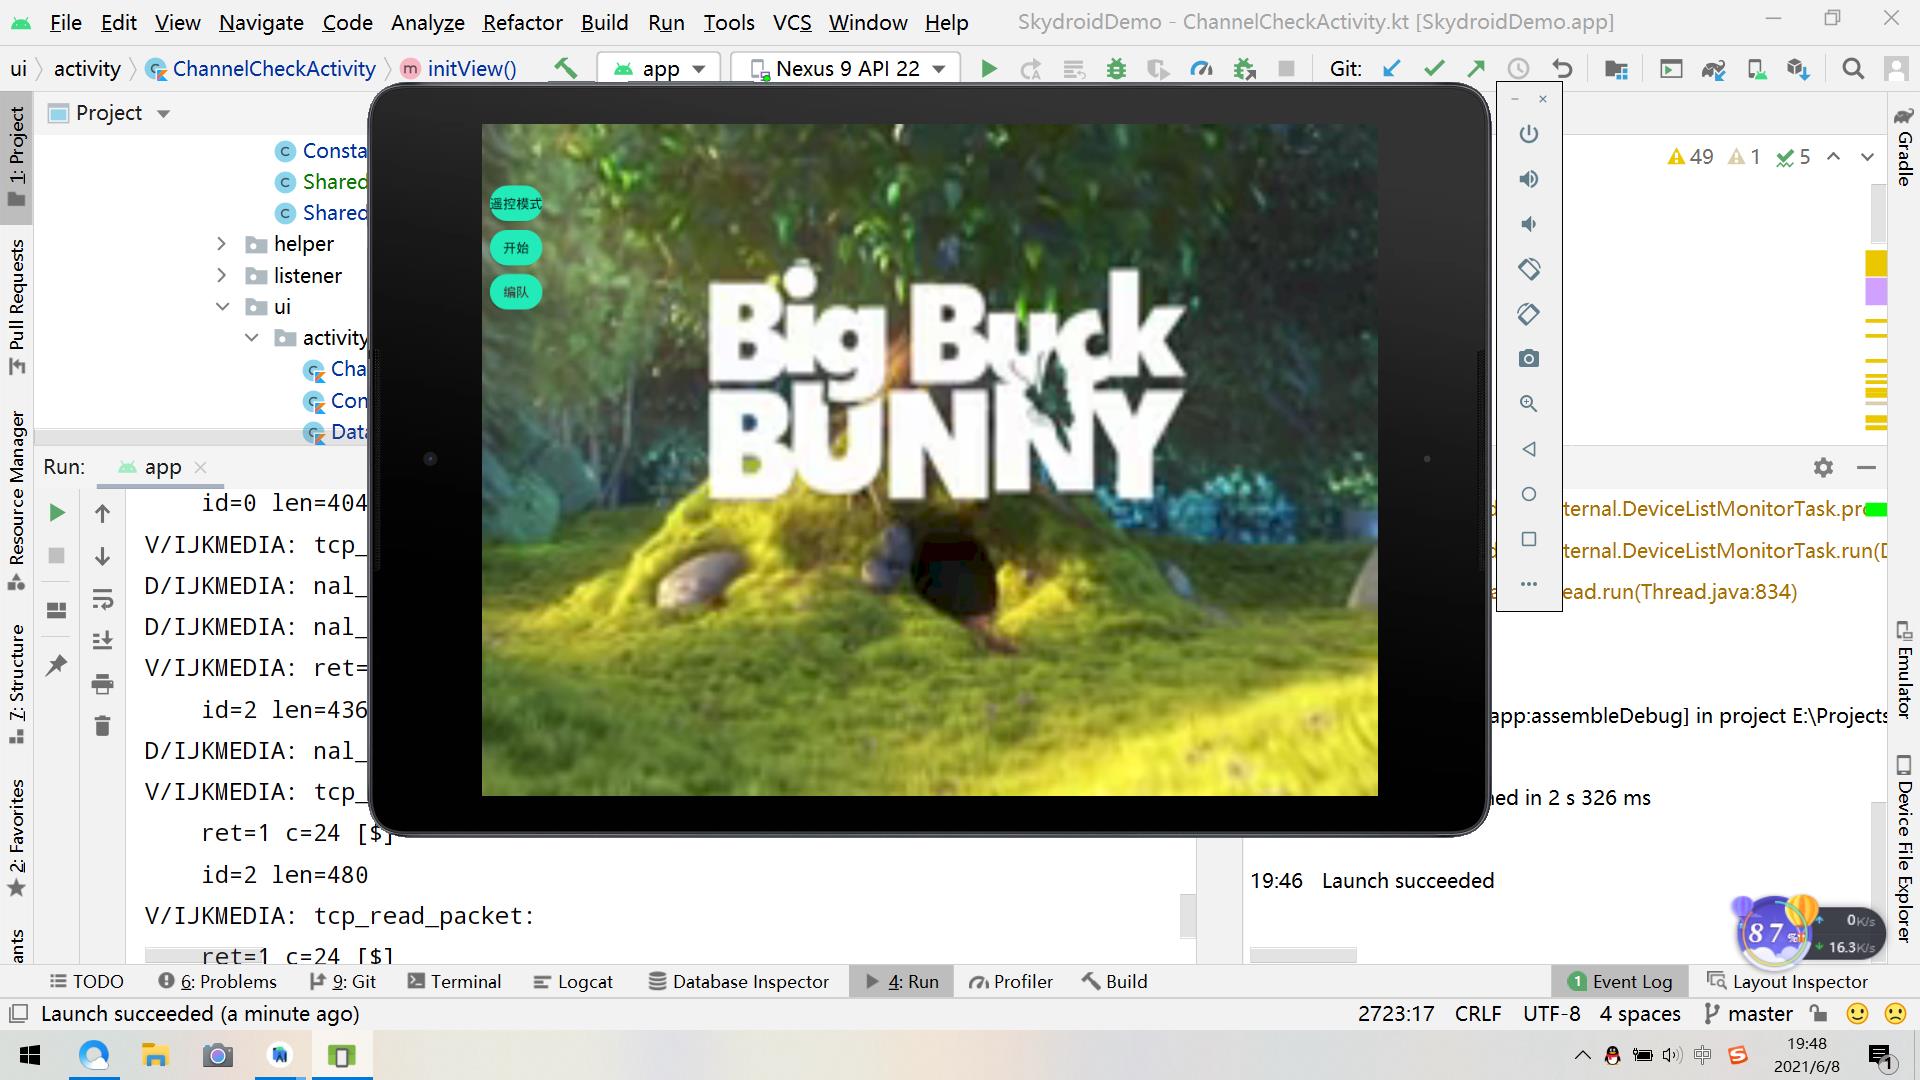
Task: Open Device File Explorer side panel
Action: tap(1904, 848)
